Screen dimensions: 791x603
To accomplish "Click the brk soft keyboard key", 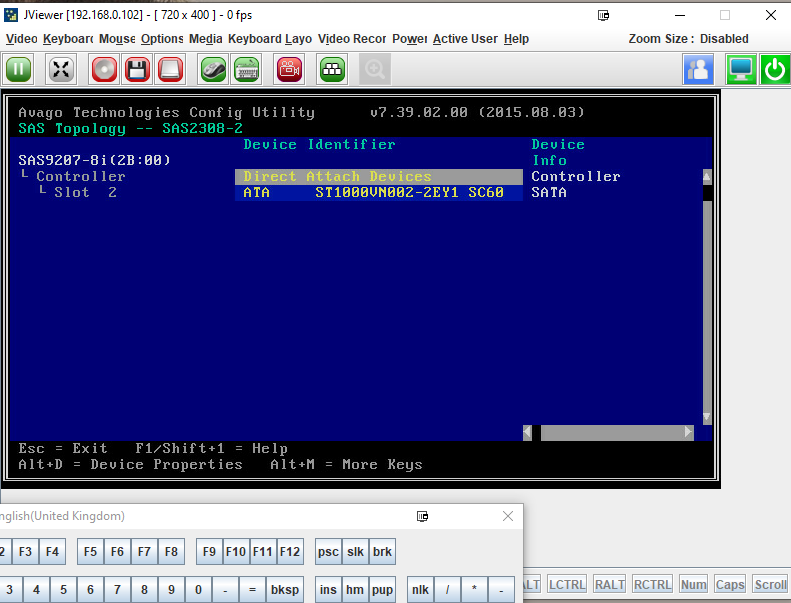I will 382,552.
